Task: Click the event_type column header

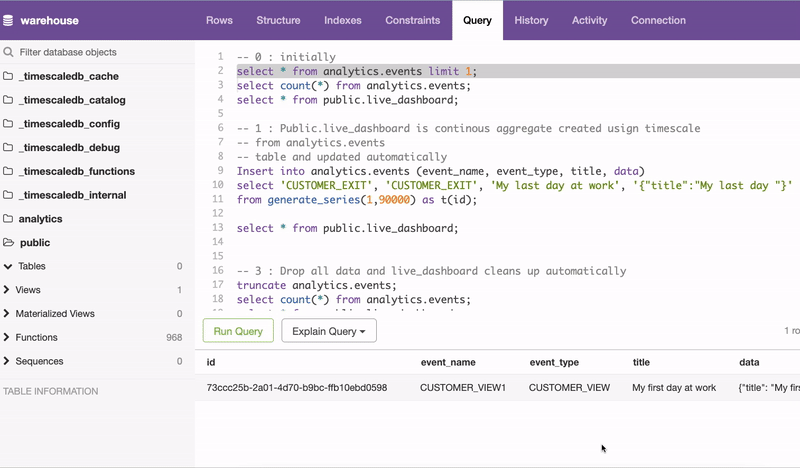Action: (554, 362)
